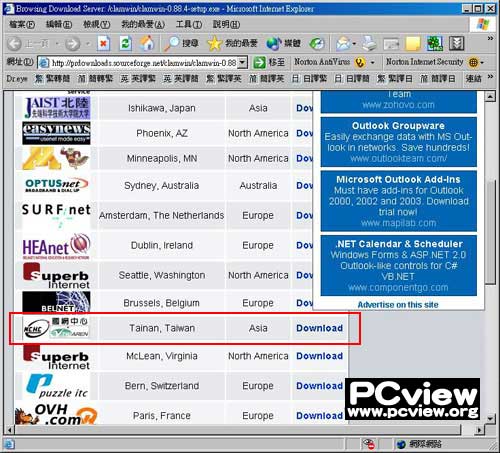Click the Edit page toolbar icon
The image size is (500, 453).
[391, 44]
